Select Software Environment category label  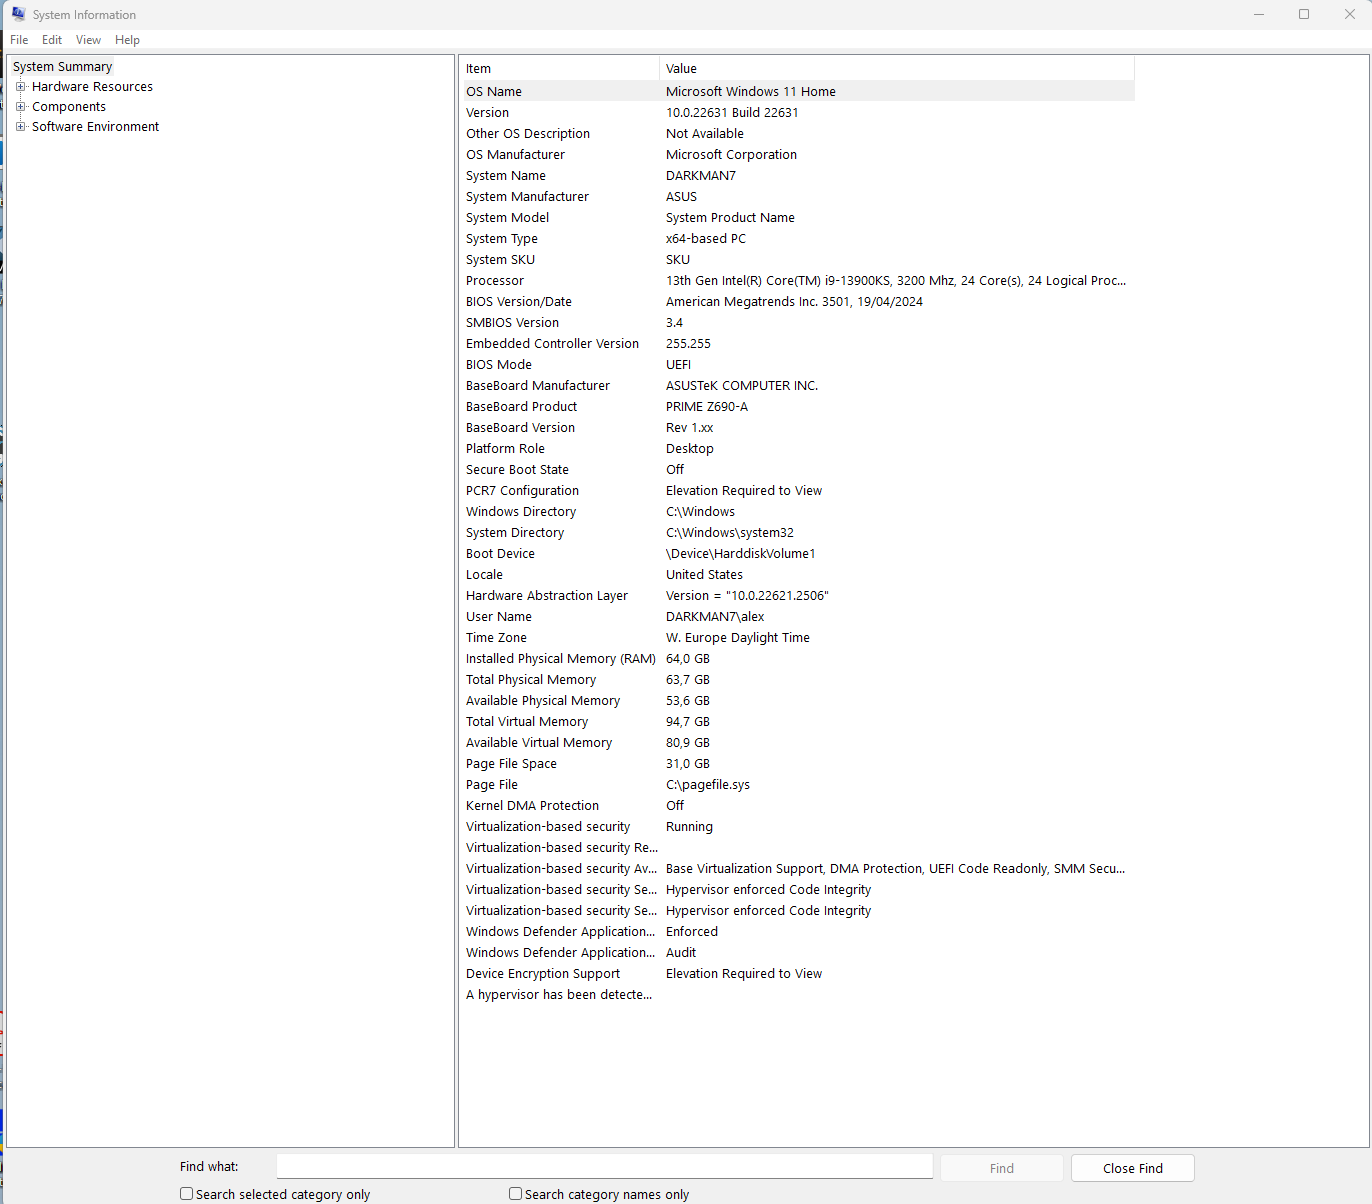[95, 127]
